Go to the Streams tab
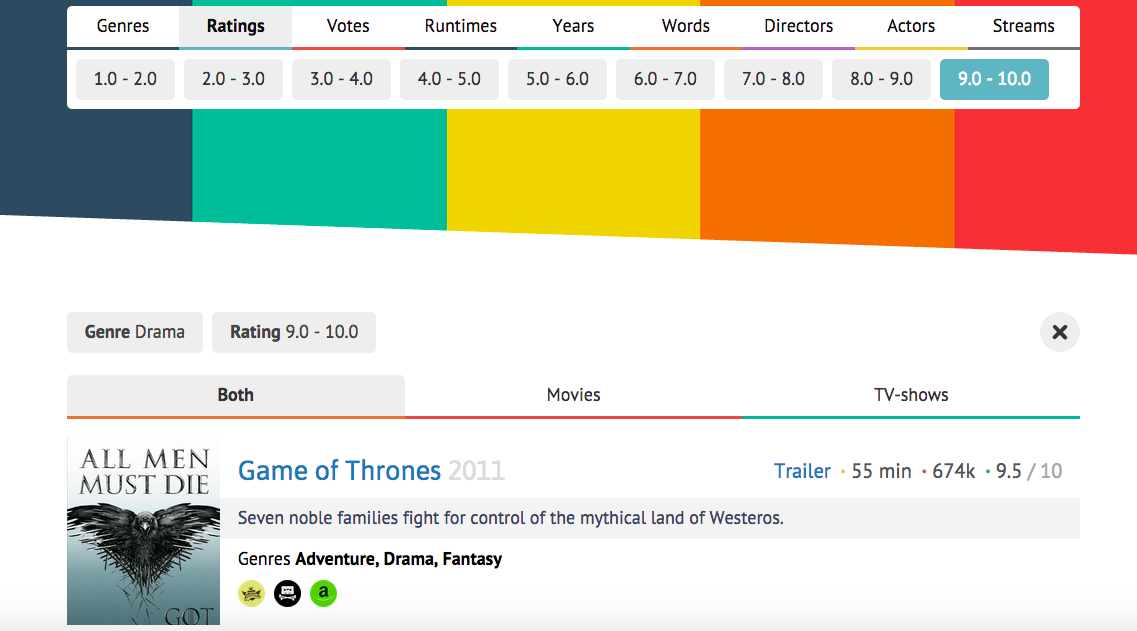Viewport: 1137px width, 631px height. (1023, 27)
